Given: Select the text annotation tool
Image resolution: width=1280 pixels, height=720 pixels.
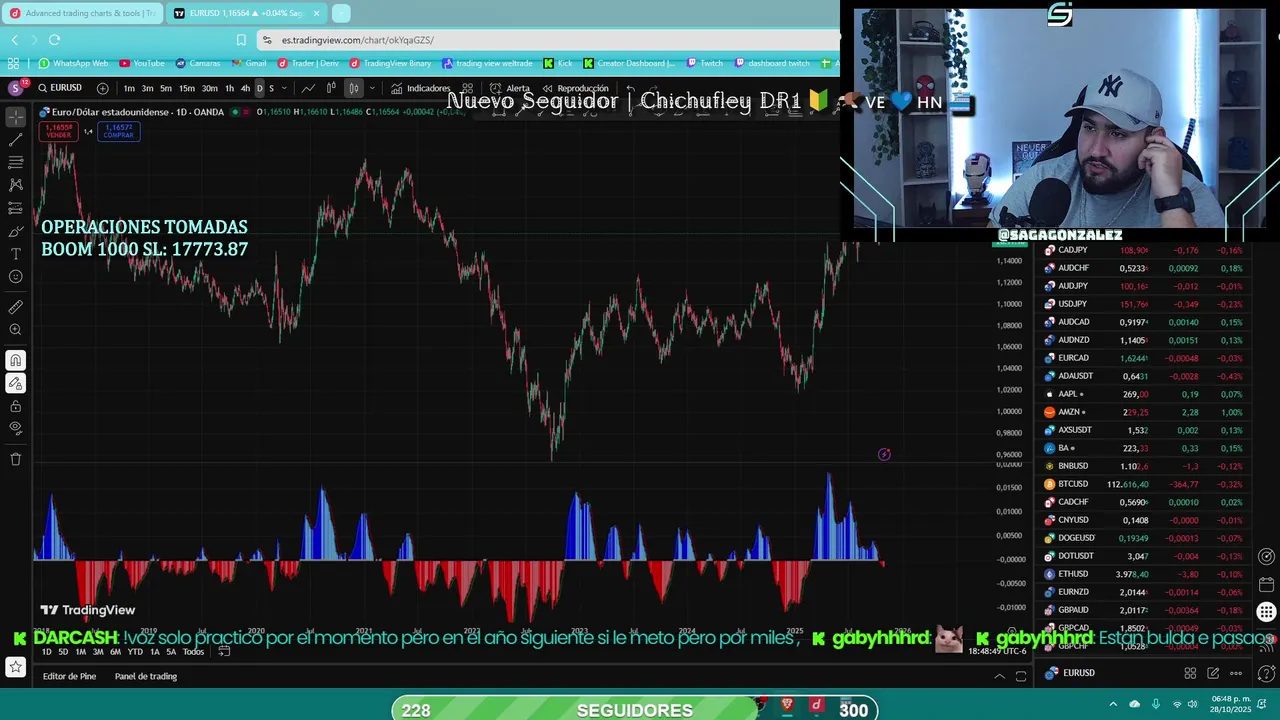Looking at the screenshot, I should coord(16,254).
